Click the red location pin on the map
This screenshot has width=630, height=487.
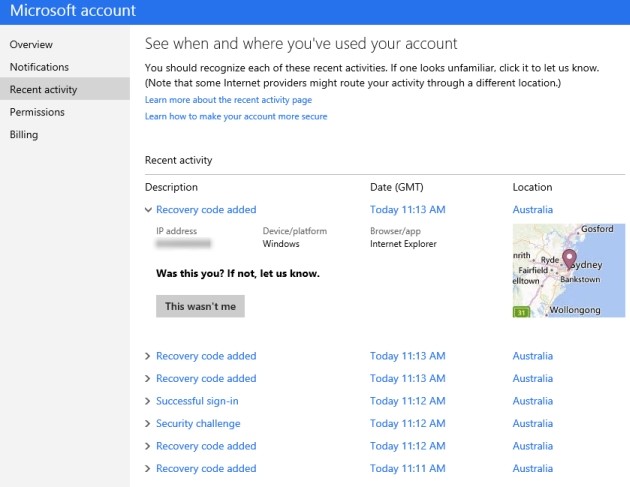click(570, 260)
